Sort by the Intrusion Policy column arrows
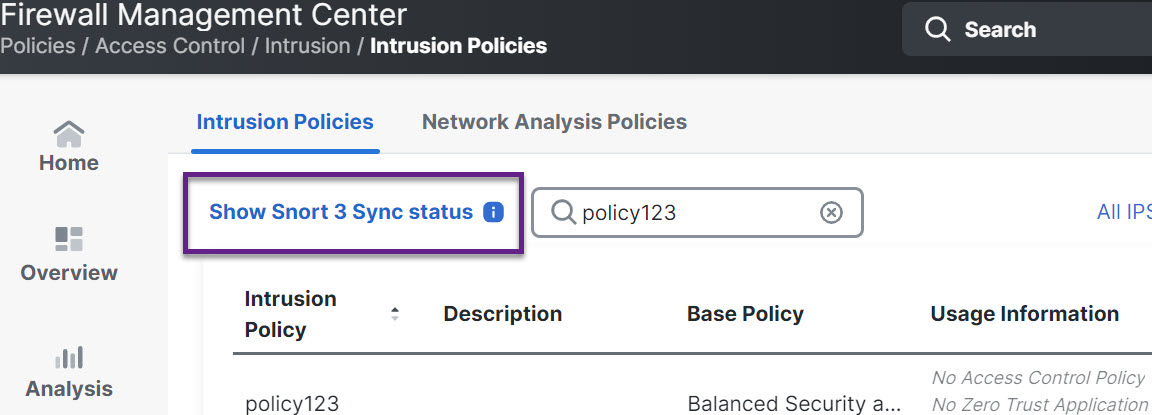Viewport: 1152px width, 415px height. pos(395,314)
